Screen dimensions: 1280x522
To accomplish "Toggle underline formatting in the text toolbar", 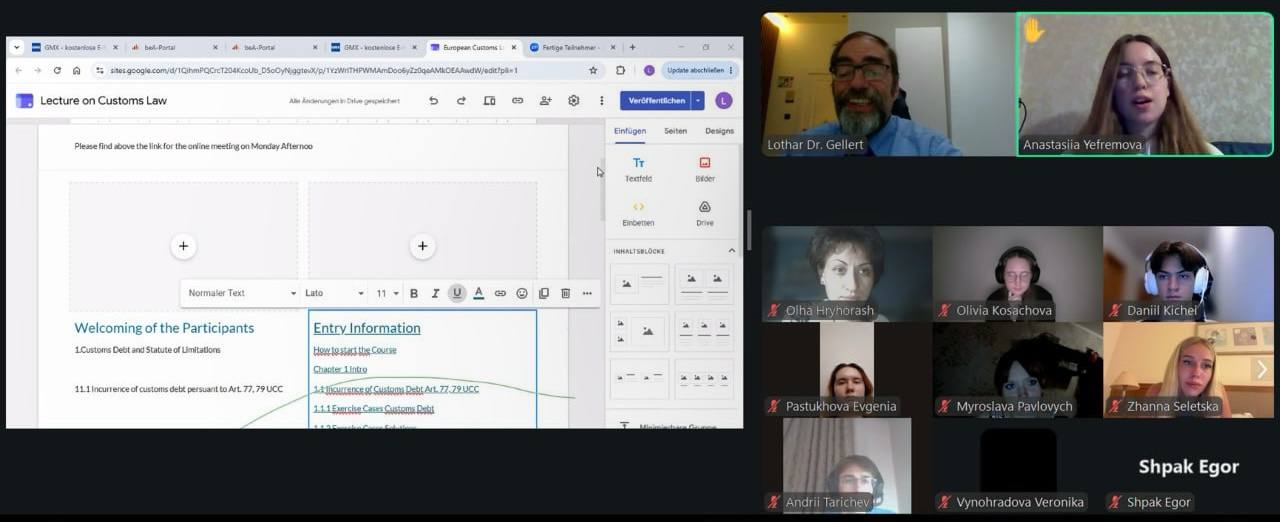I will coord(457,293).
